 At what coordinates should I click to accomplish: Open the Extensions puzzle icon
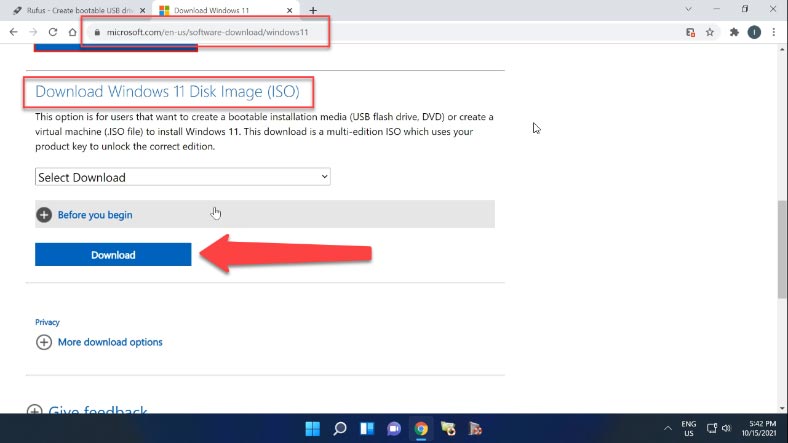pos(734,32)
